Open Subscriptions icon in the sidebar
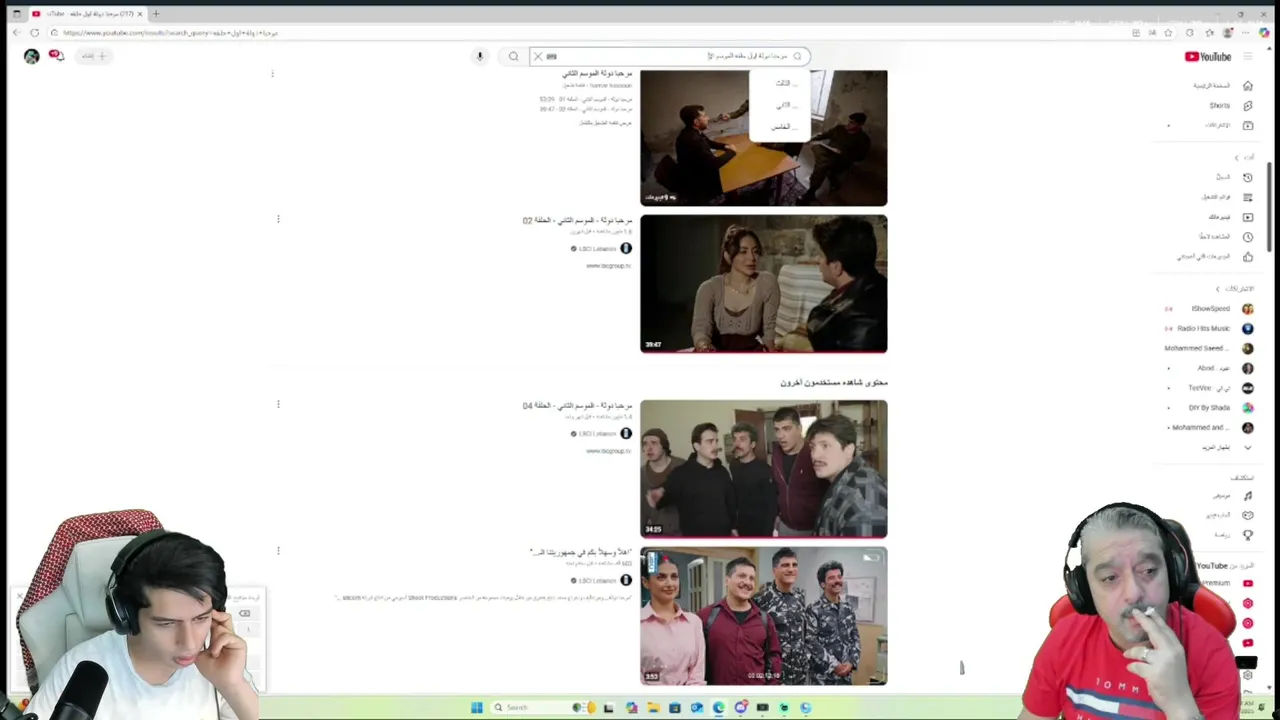 point(1247,125)
